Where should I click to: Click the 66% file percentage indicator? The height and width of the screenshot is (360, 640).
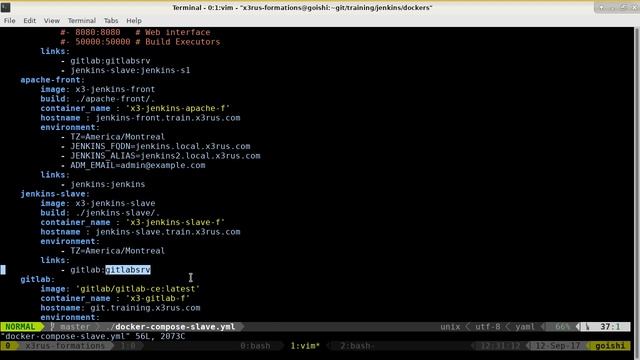tap(562, 327)
